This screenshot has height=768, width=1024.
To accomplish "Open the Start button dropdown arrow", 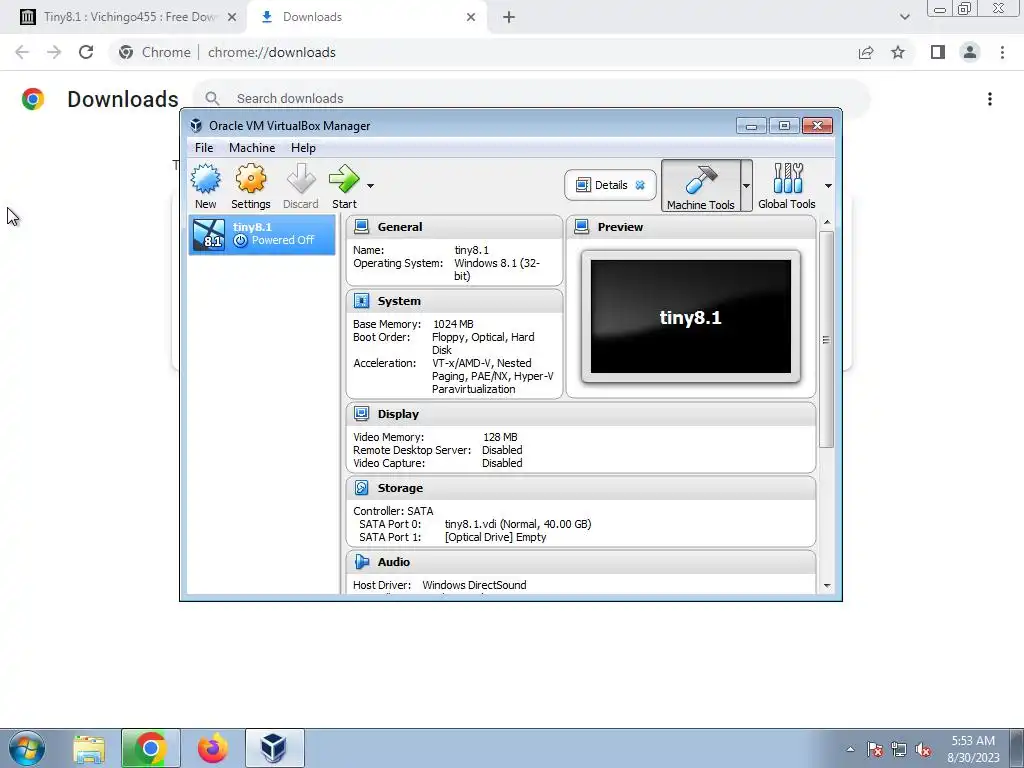I will [x=370, y=186].
